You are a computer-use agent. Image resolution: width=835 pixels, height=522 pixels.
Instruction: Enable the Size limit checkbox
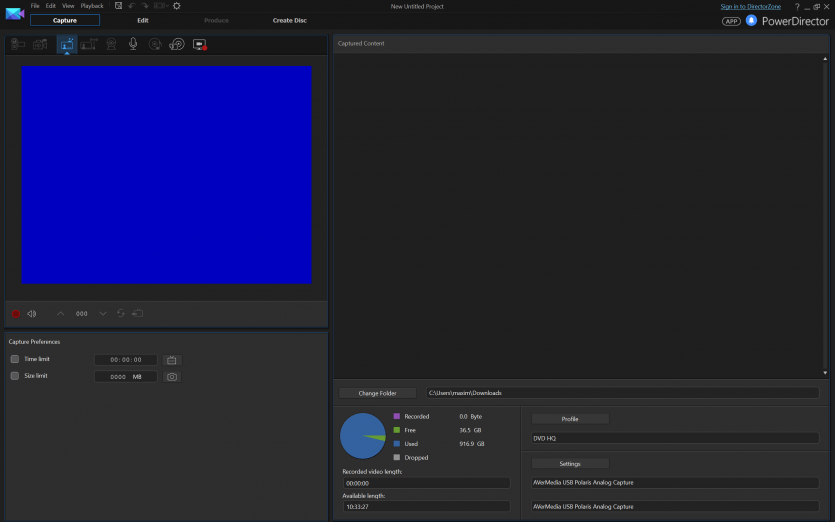15,376
